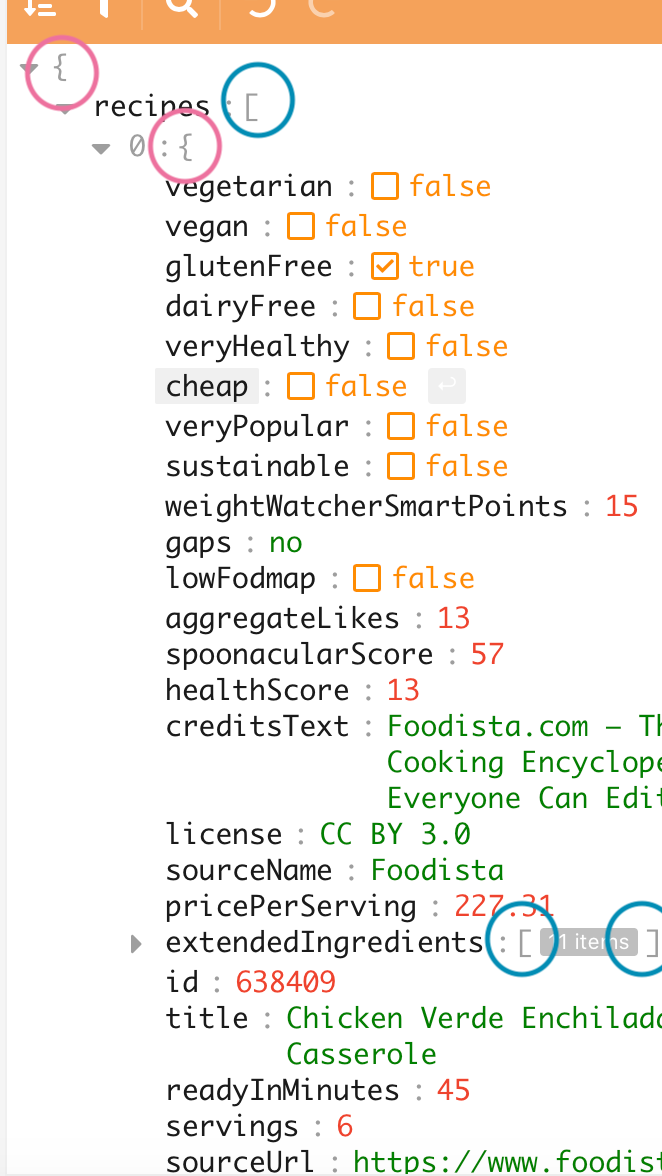The width and height of the screenshot is (662, 1176).
Task: Check the sustainable checkbox
Action: [x=400, y=465]
